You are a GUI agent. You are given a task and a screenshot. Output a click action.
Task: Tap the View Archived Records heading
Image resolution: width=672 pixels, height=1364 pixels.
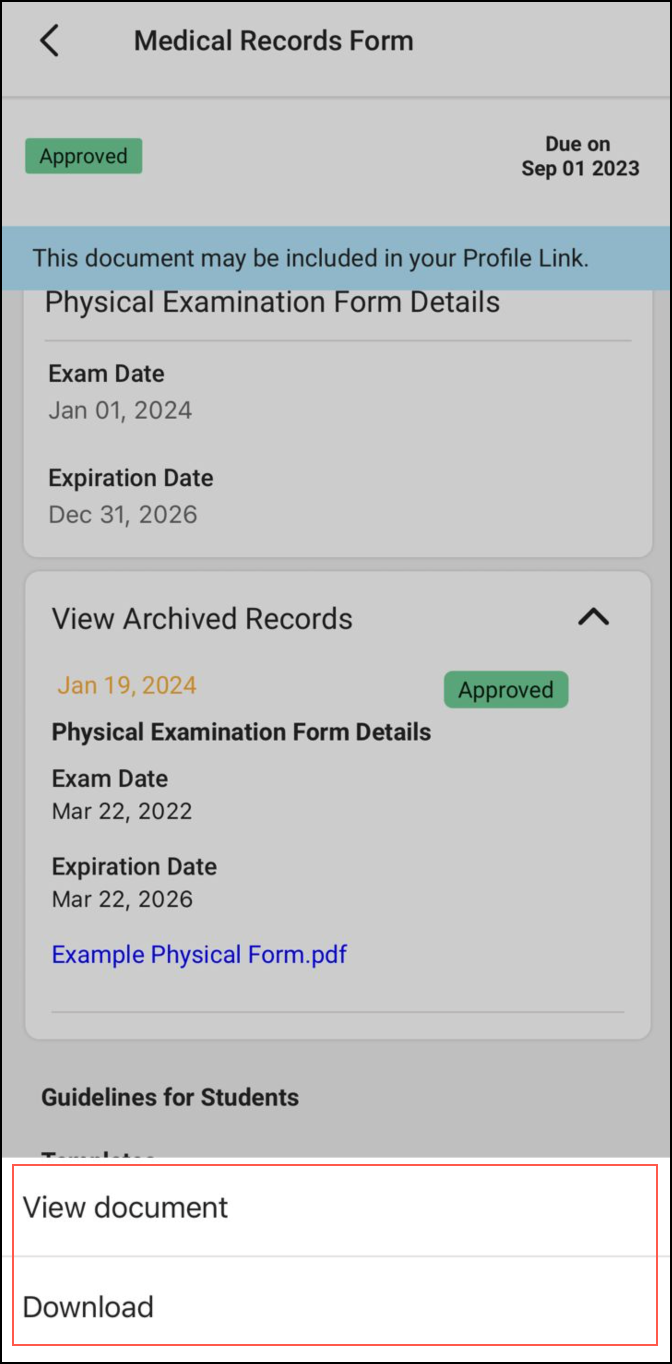[x=202, y=619]
